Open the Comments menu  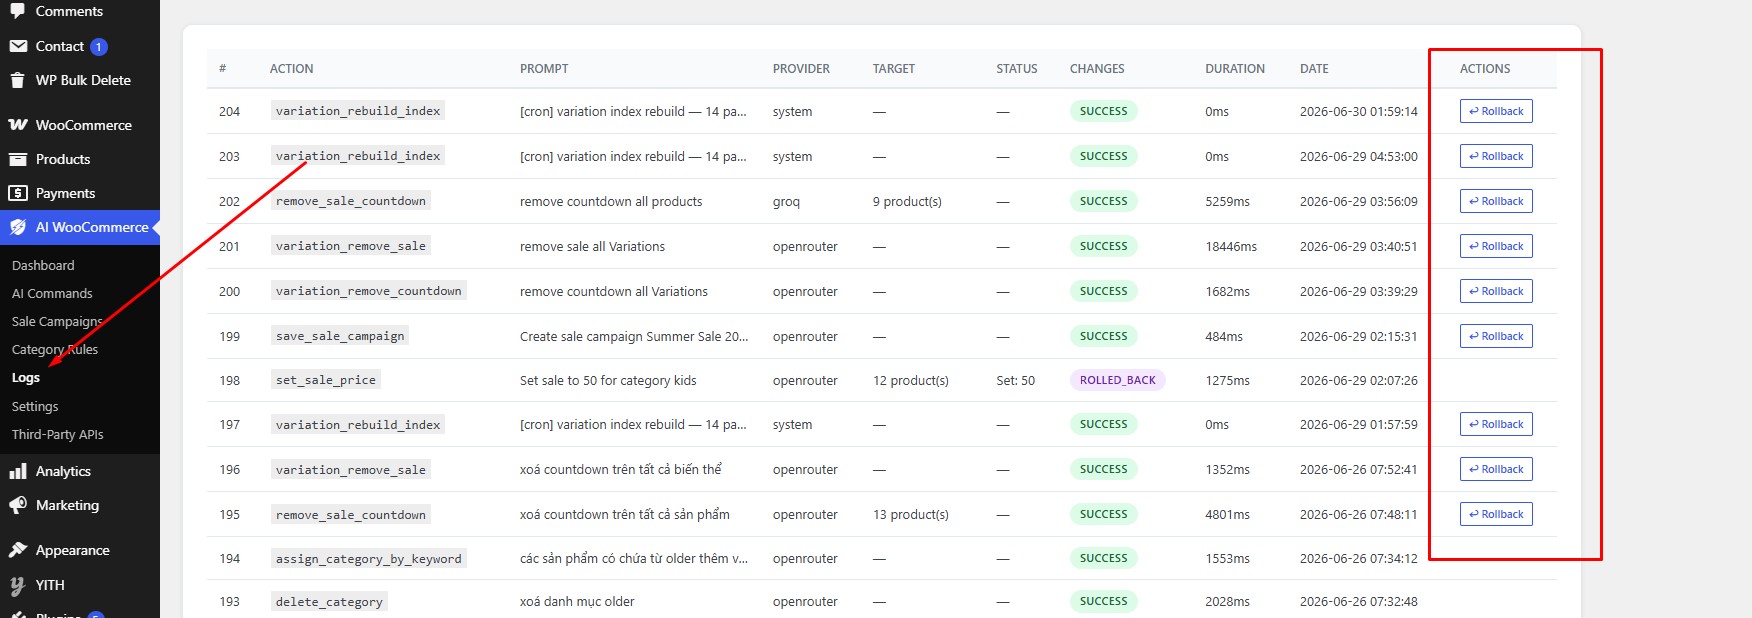(69, 11)
